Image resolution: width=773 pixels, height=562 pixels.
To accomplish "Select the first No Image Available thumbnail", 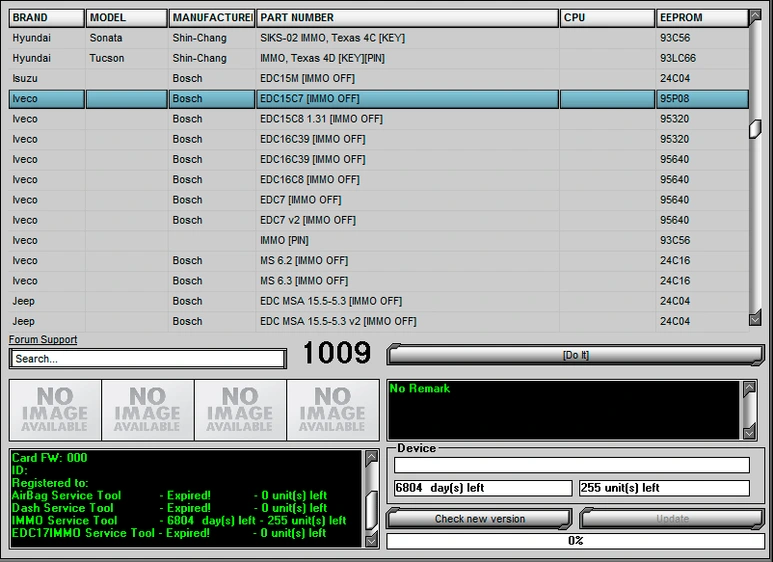I will point(55,410).
